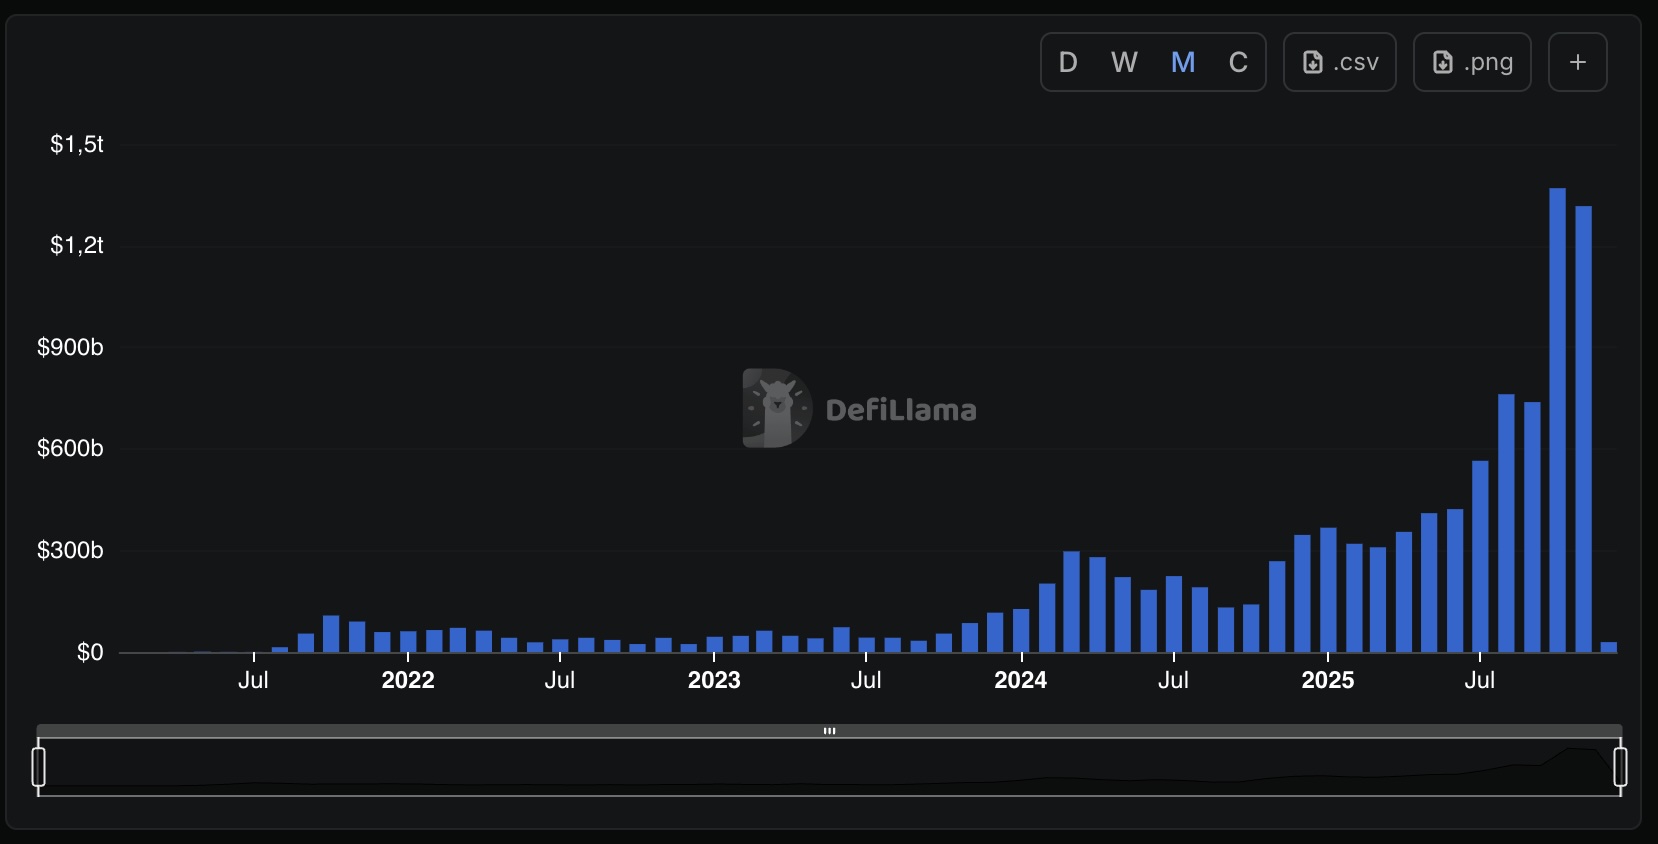Viewport: 1658px width, 844px height.
Task: Switch chart to Weekly (W) grouping
Action: click(x=1124, y=62)
